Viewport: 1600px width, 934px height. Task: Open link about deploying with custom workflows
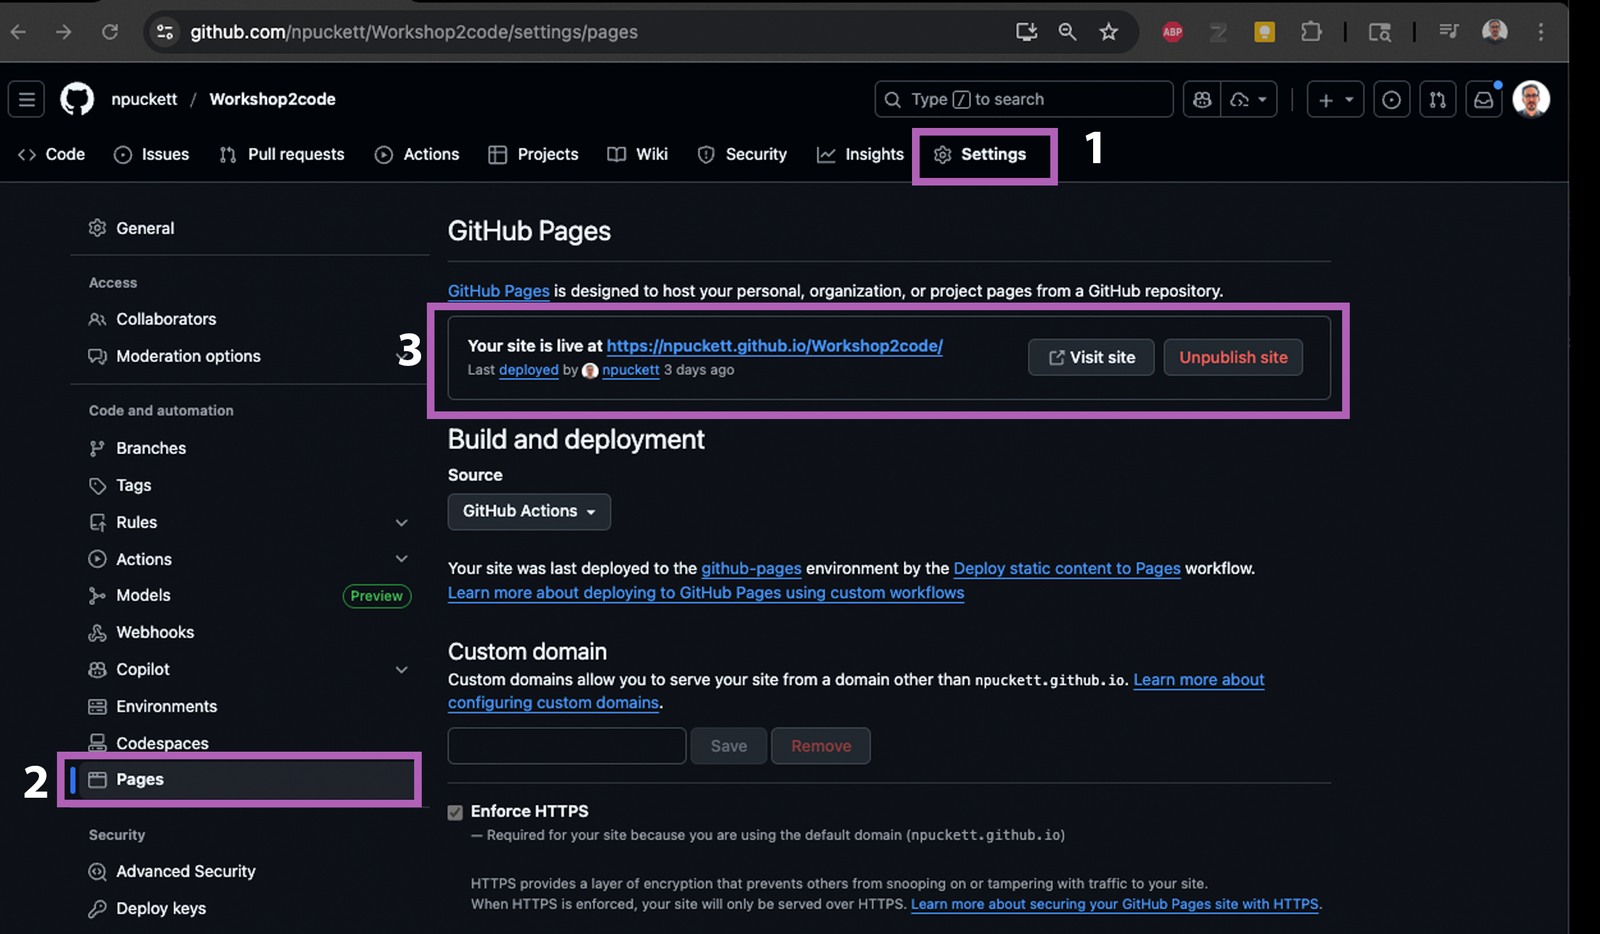coord(706,593)
